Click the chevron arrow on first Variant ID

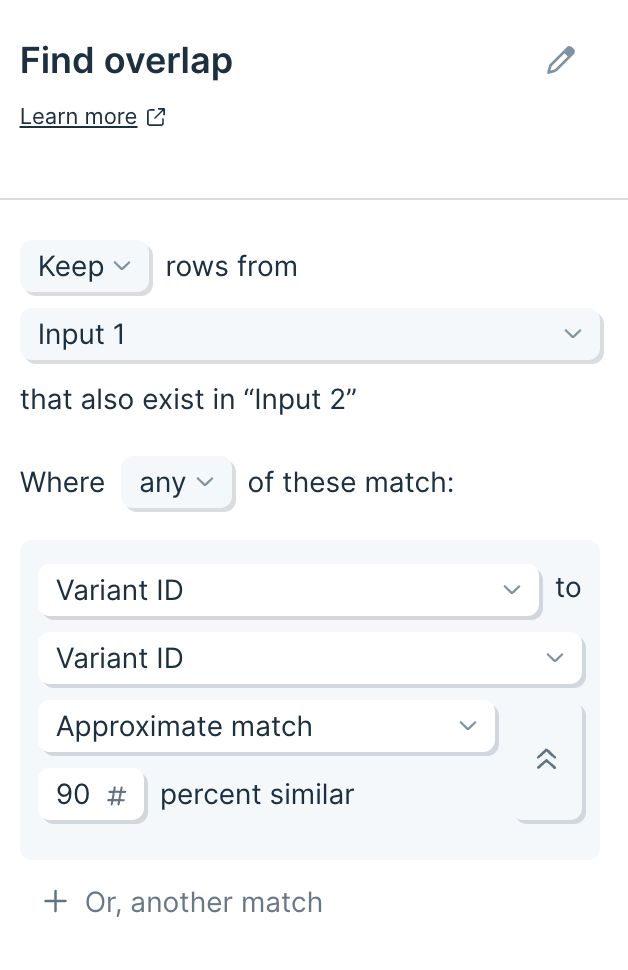pos(512,590)
